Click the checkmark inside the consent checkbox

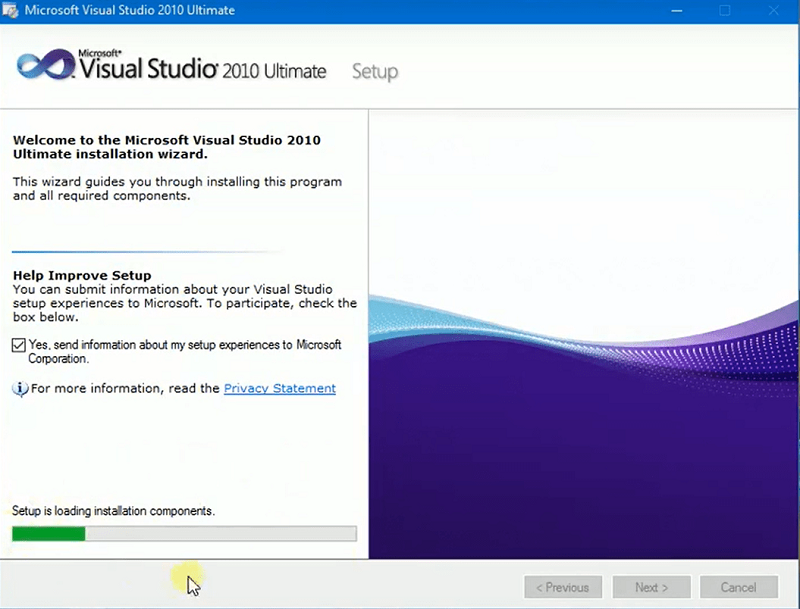[18, 344]
